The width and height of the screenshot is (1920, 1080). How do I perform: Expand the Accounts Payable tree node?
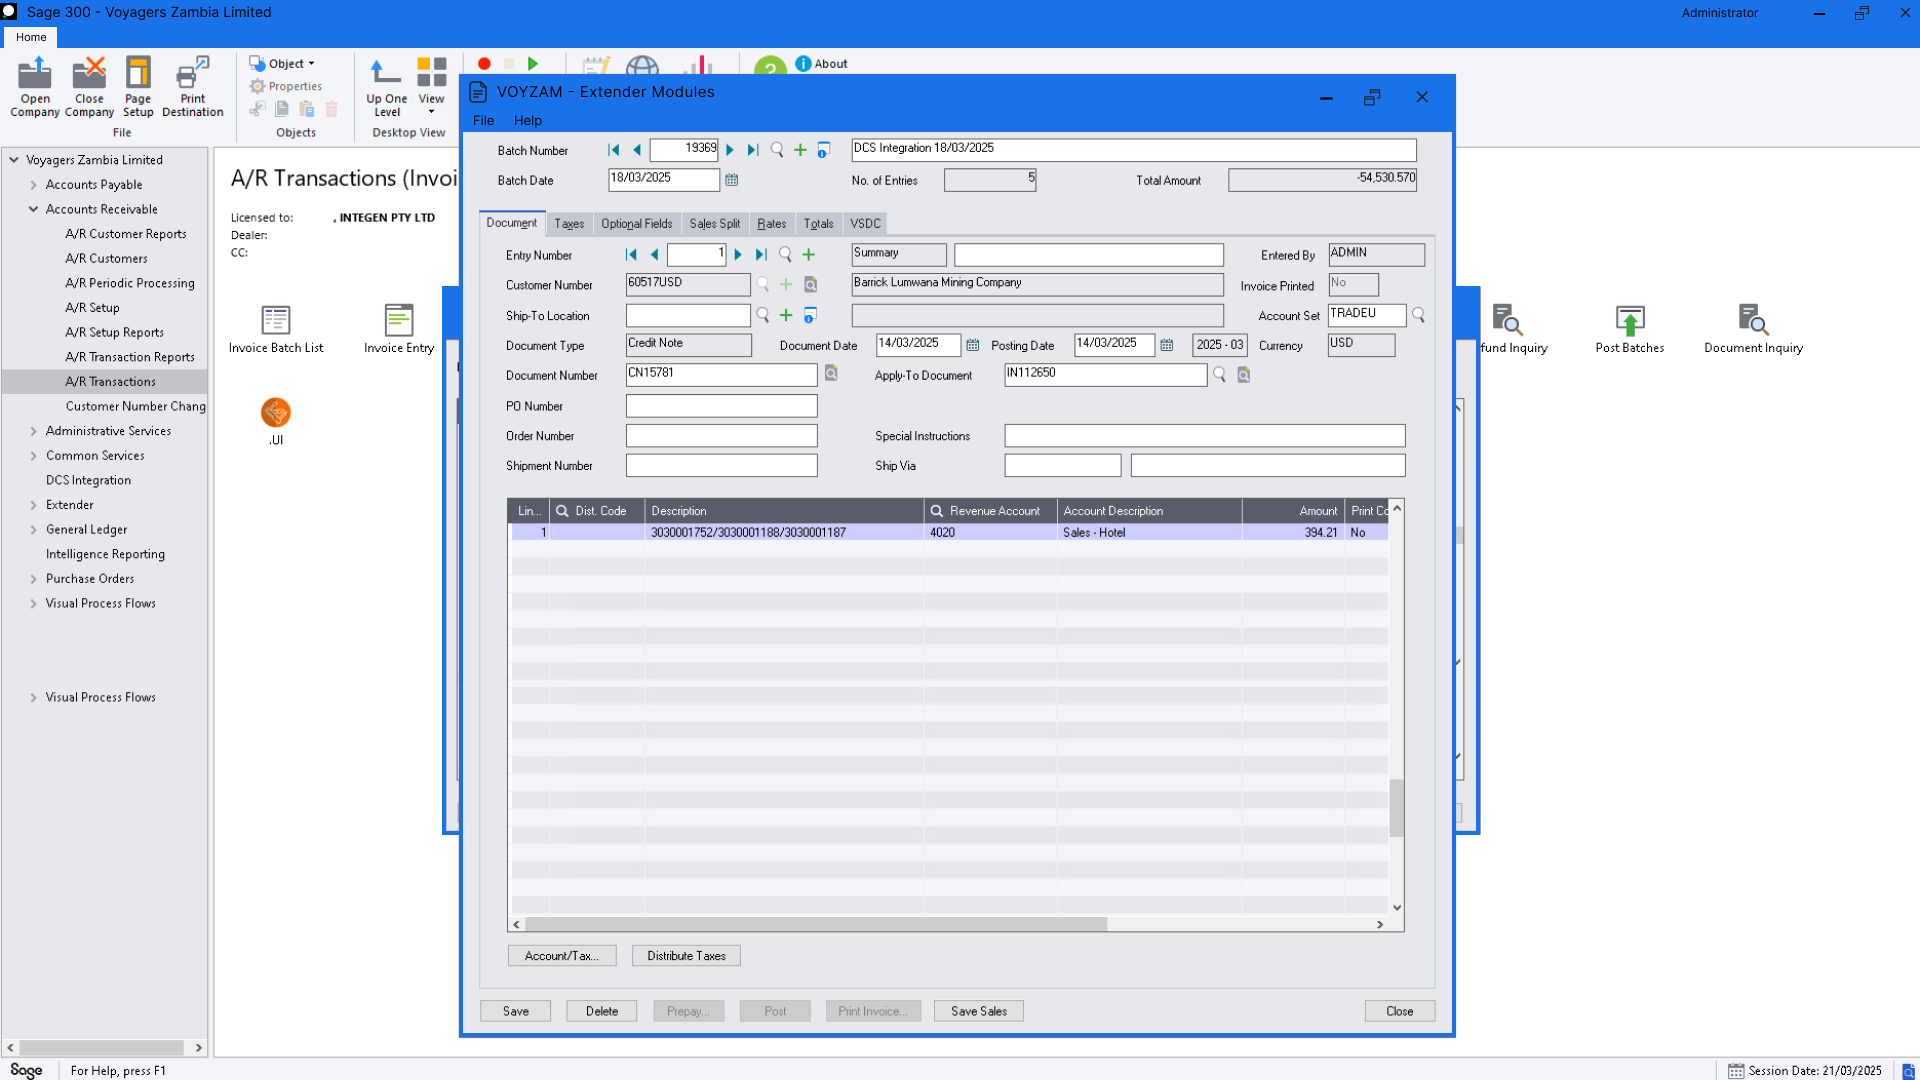[x=33, y=185]
